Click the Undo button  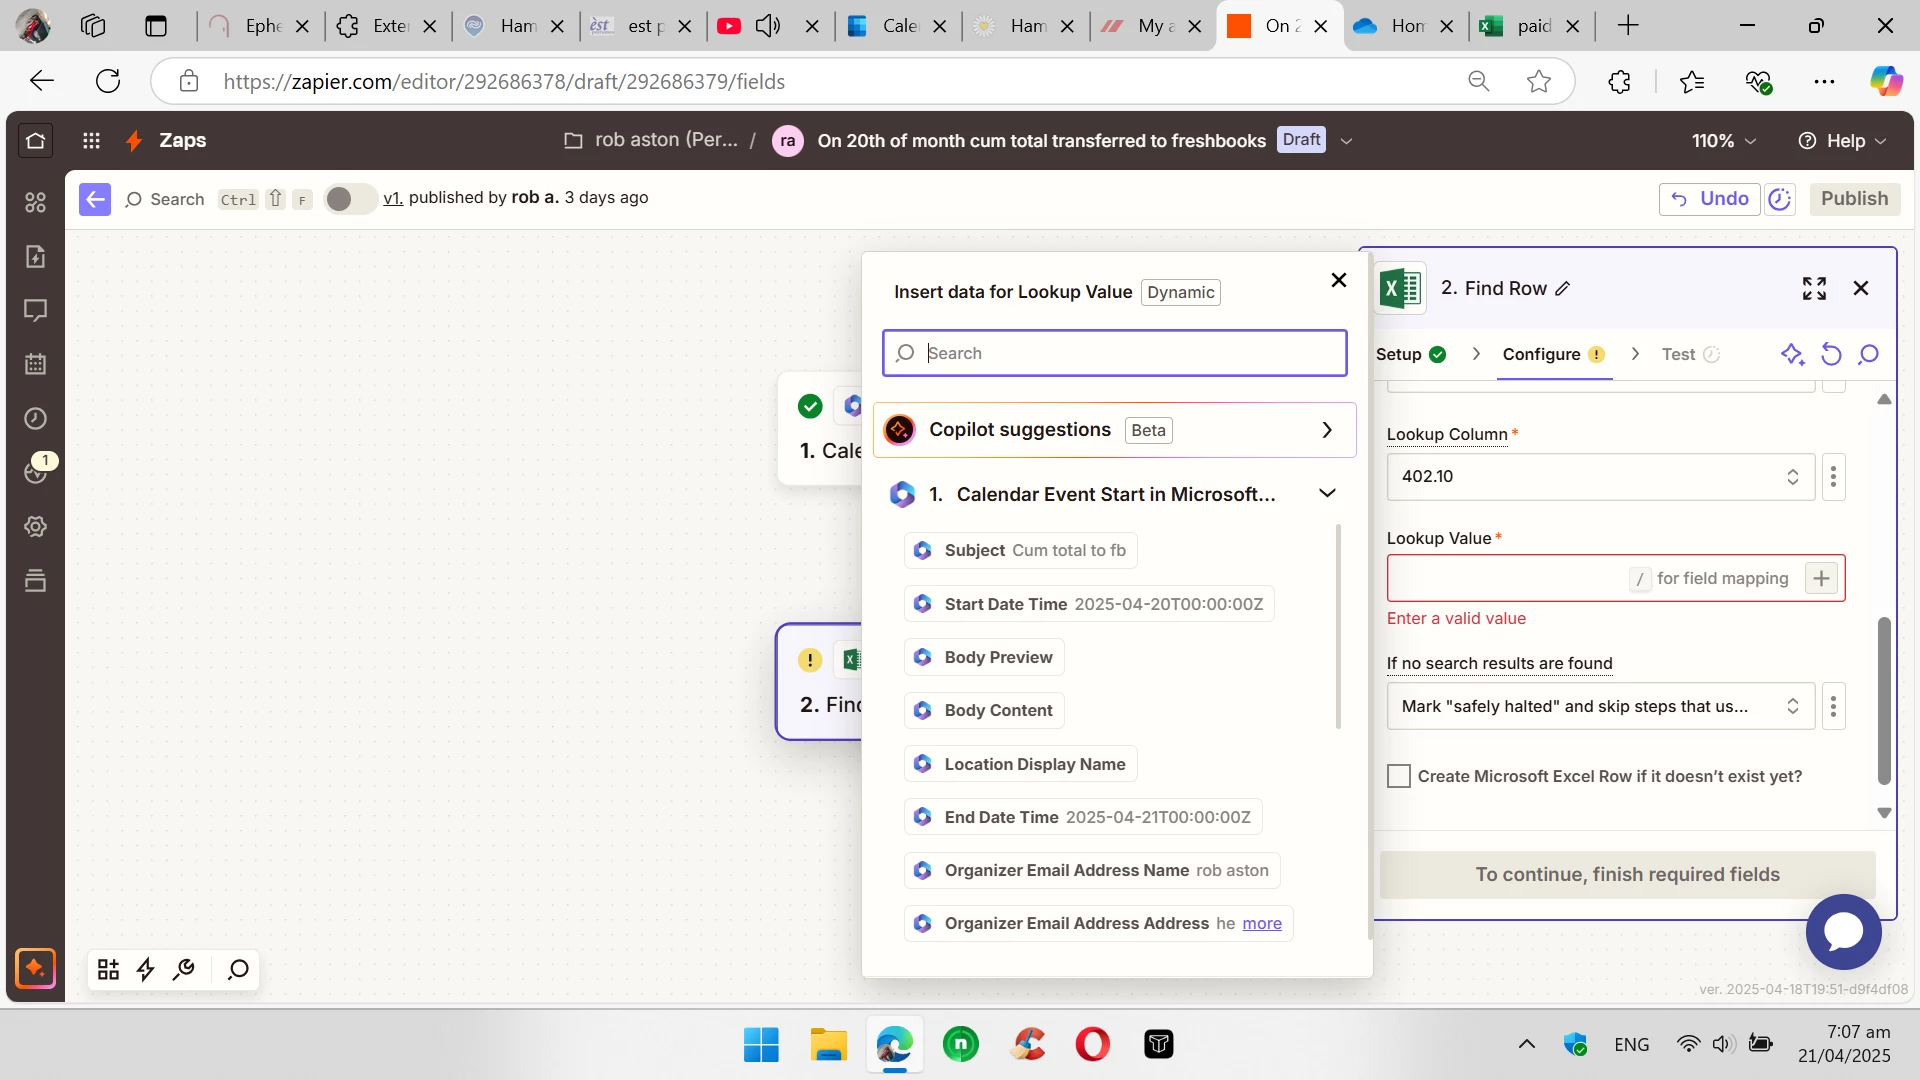coord(1710,199)
